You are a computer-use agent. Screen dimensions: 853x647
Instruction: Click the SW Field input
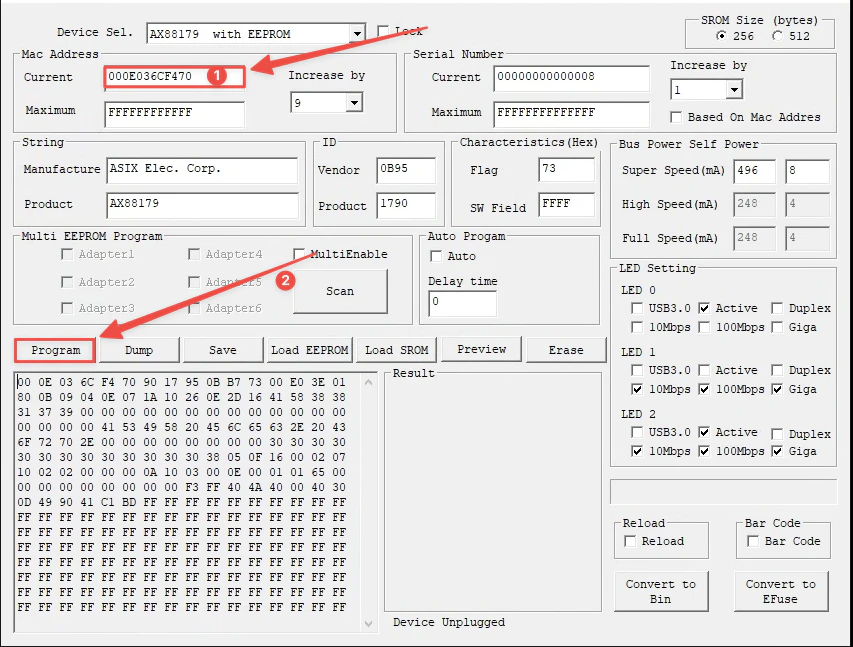566,205
